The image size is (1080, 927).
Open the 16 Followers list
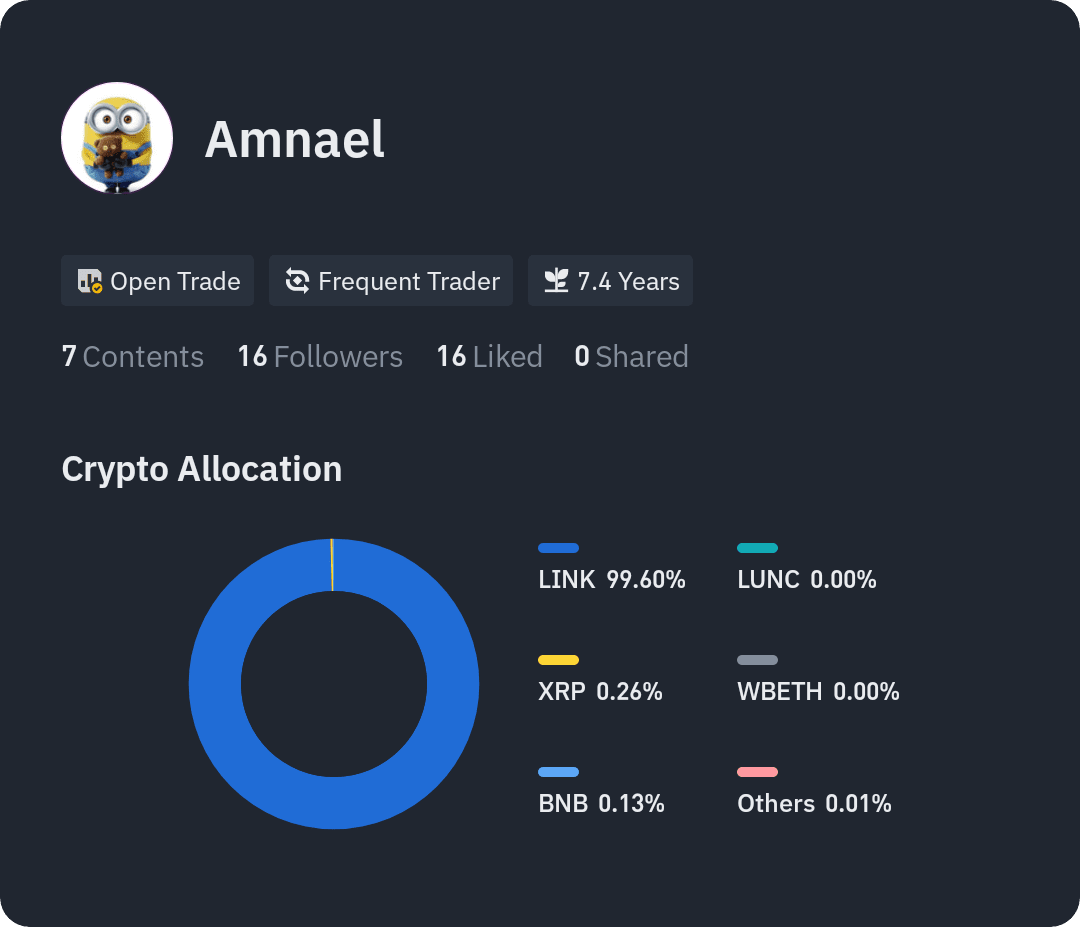pyautogui.click(x=320, y=357)
